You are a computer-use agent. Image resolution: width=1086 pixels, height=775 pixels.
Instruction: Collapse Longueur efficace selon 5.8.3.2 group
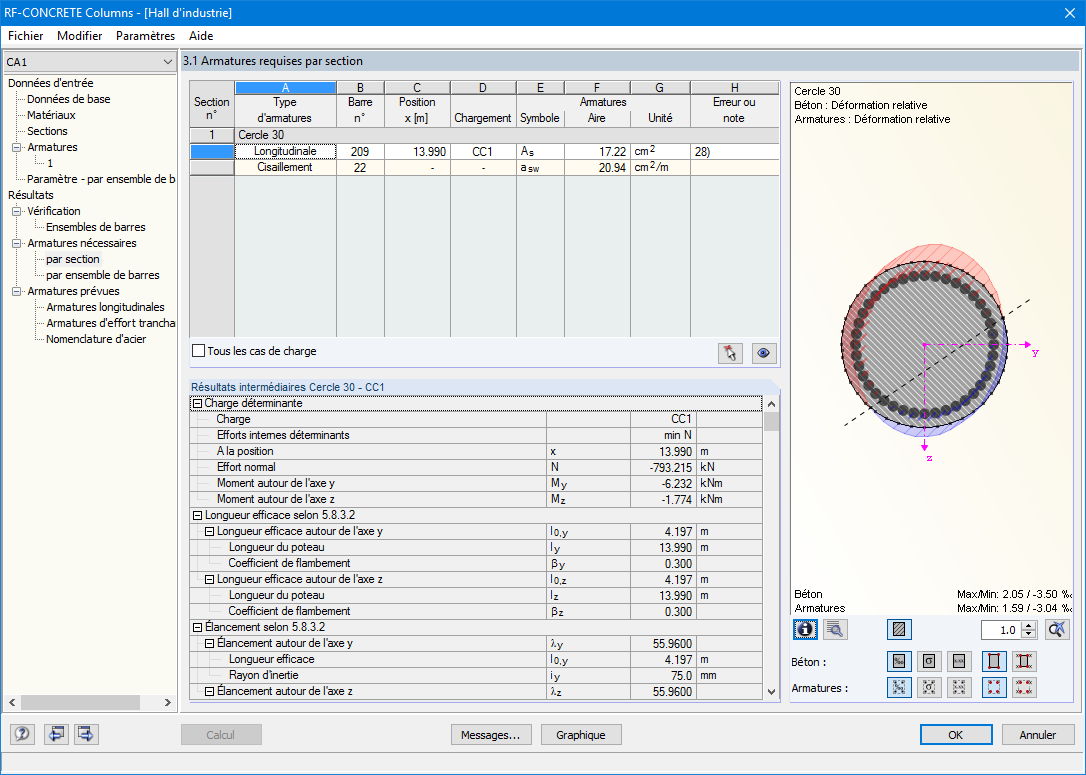point(197,515)
